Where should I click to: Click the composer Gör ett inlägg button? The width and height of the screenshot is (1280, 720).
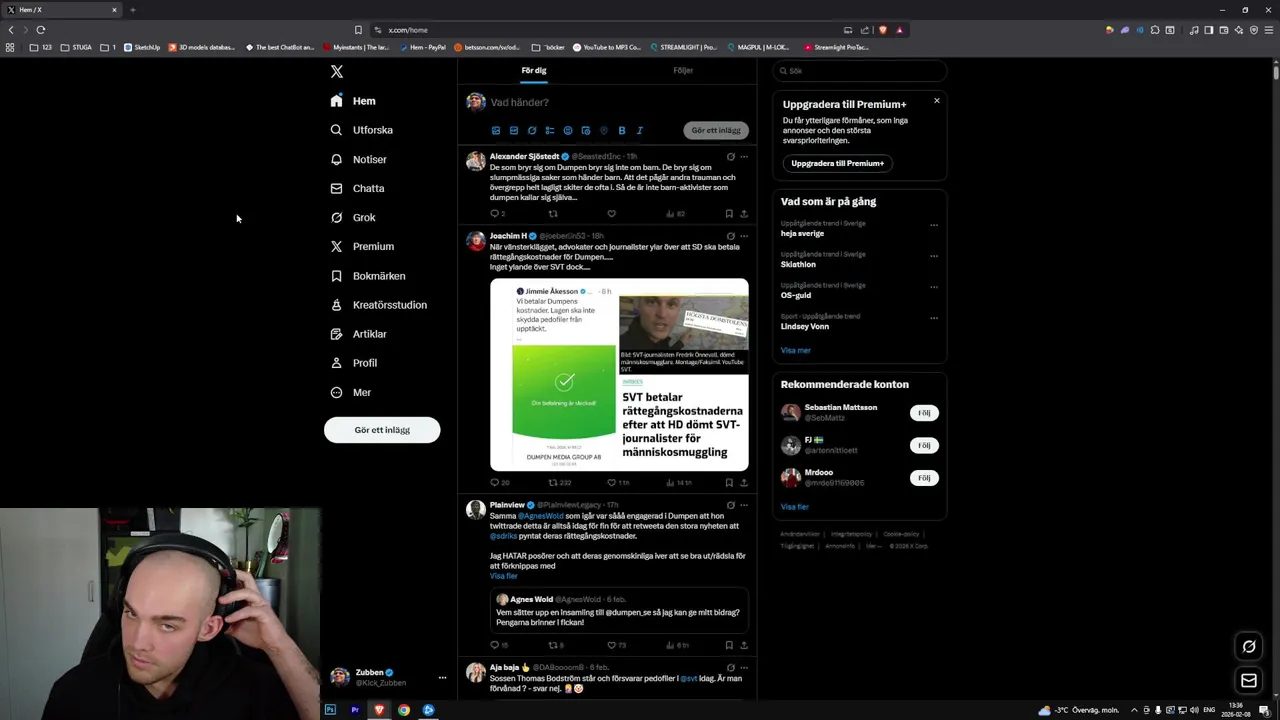(x=716, y=130)
